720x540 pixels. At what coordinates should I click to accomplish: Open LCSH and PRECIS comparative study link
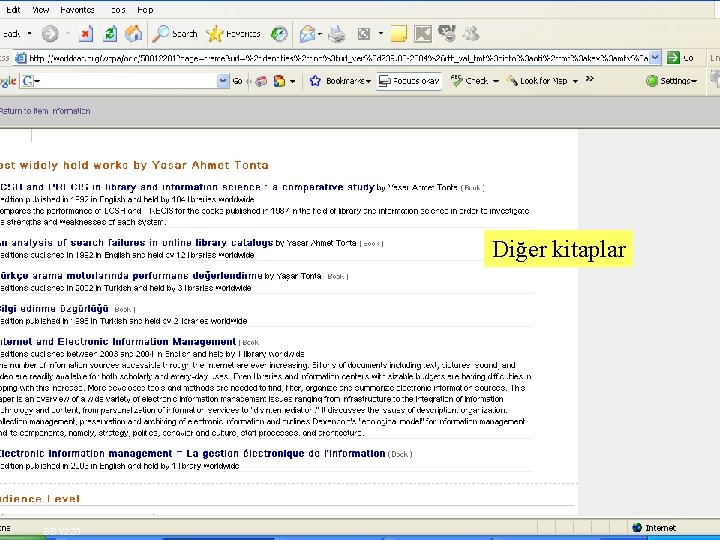click(x=187, y=187)
